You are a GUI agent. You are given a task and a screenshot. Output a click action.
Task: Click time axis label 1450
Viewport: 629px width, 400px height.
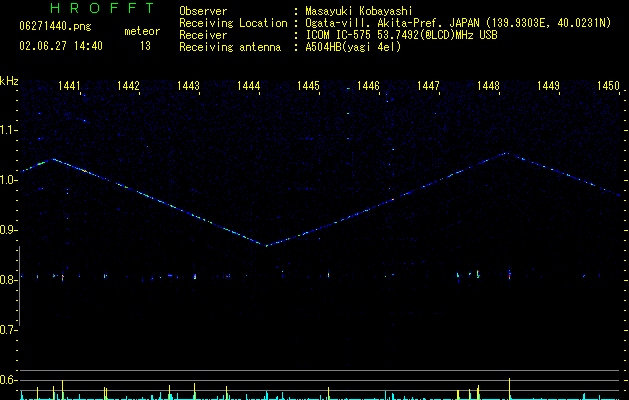(x=608, y=86)
